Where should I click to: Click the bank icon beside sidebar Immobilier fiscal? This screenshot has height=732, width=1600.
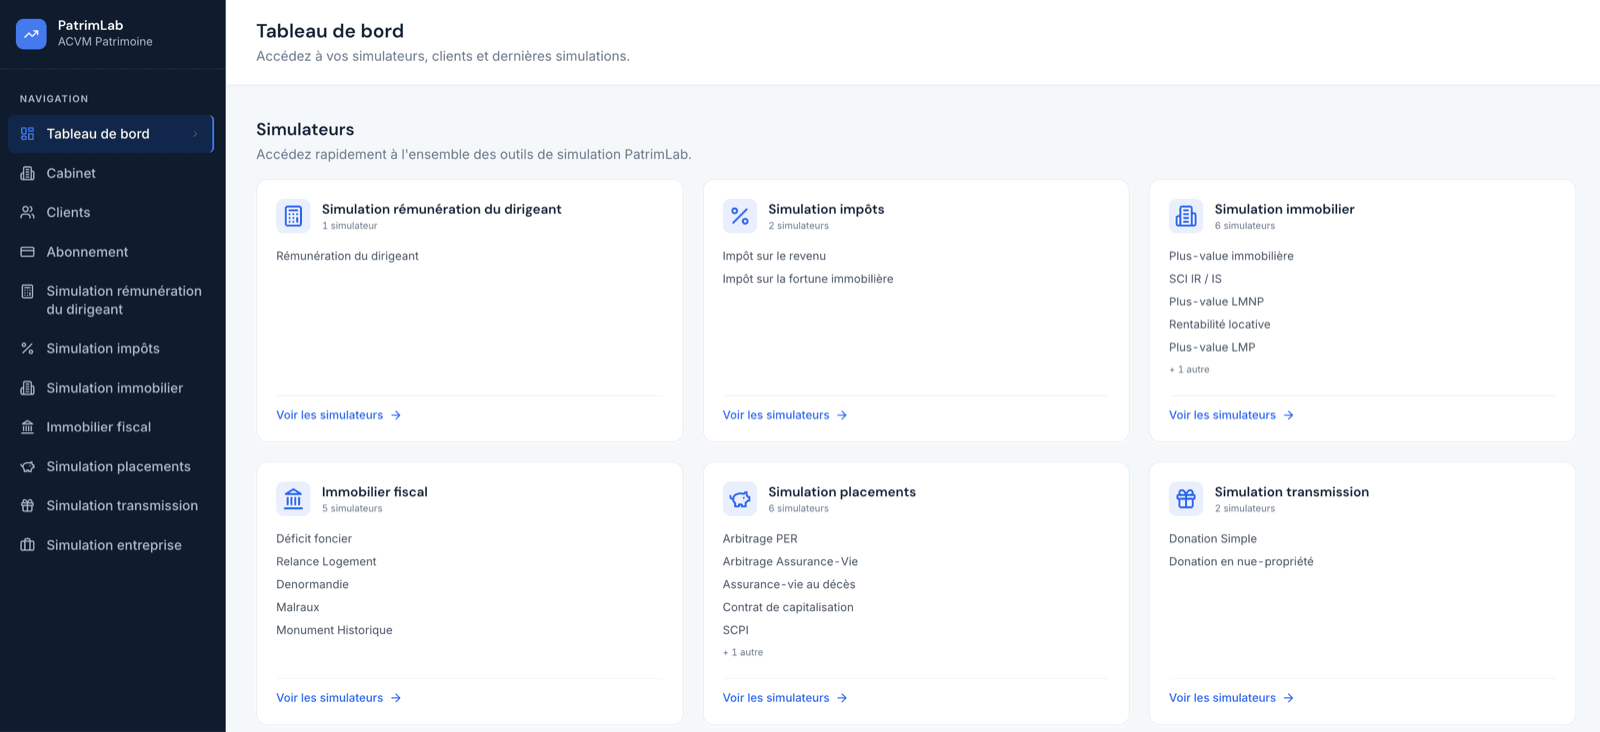pos(28,427)
